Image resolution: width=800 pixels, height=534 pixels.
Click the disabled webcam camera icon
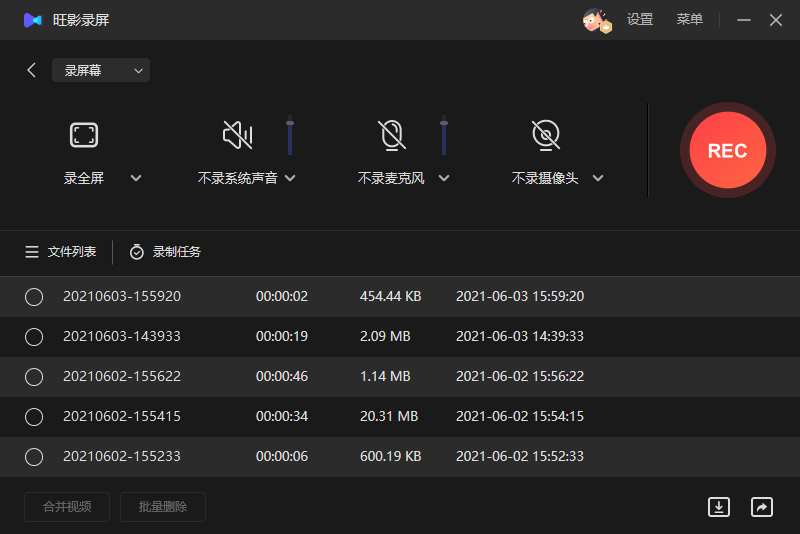point(545,135)
